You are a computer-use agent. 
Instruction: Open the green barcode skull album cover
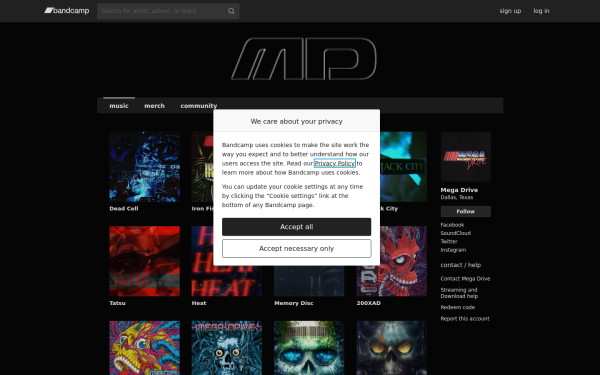309,348
